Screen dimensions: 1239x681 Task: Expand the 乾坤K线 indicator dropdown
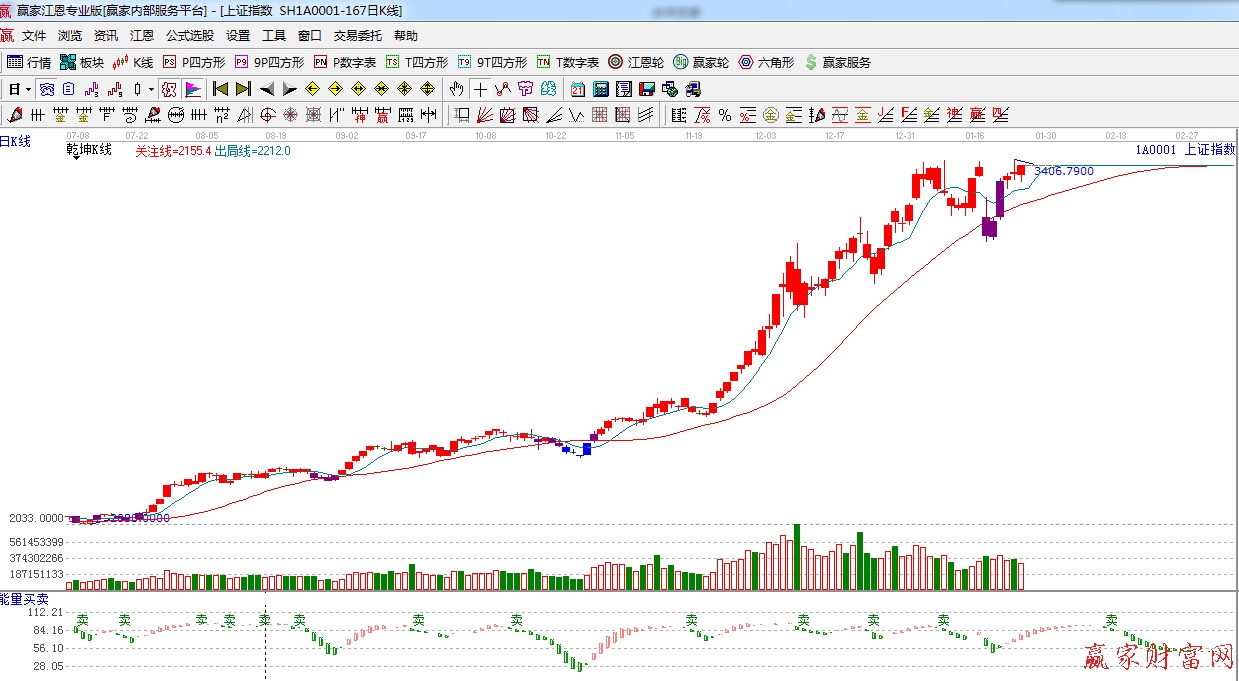(x=76, y=158)
